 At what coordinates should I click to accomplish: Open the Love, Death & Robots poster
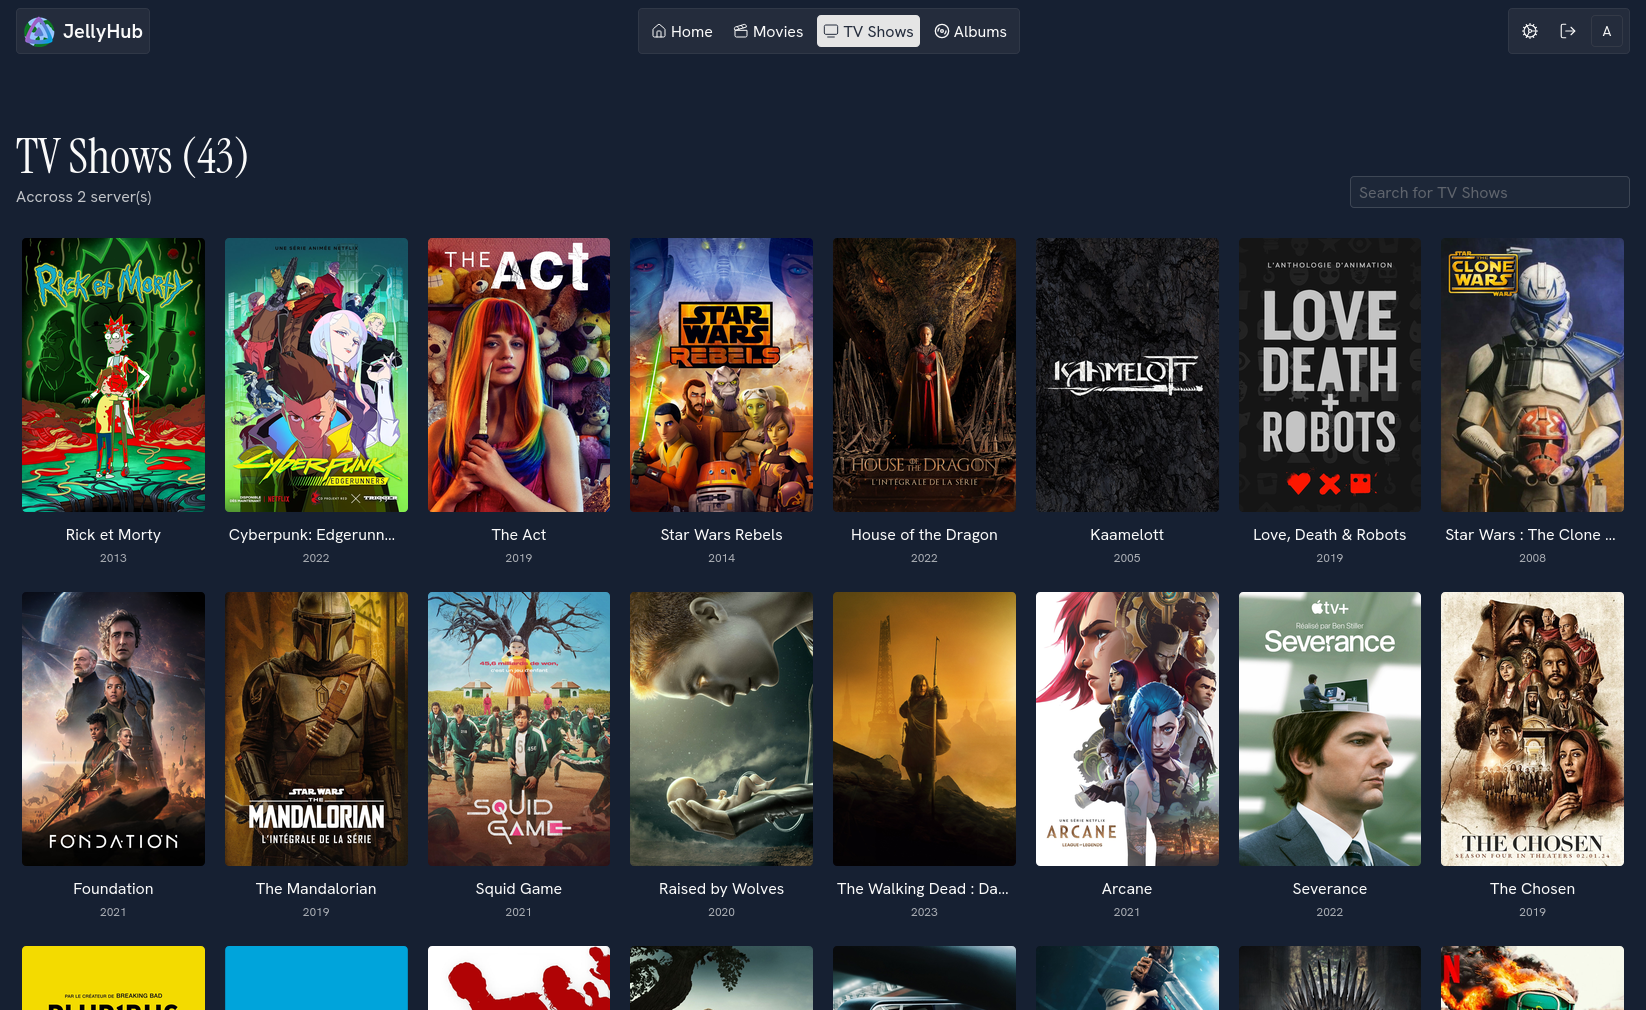1330,375
